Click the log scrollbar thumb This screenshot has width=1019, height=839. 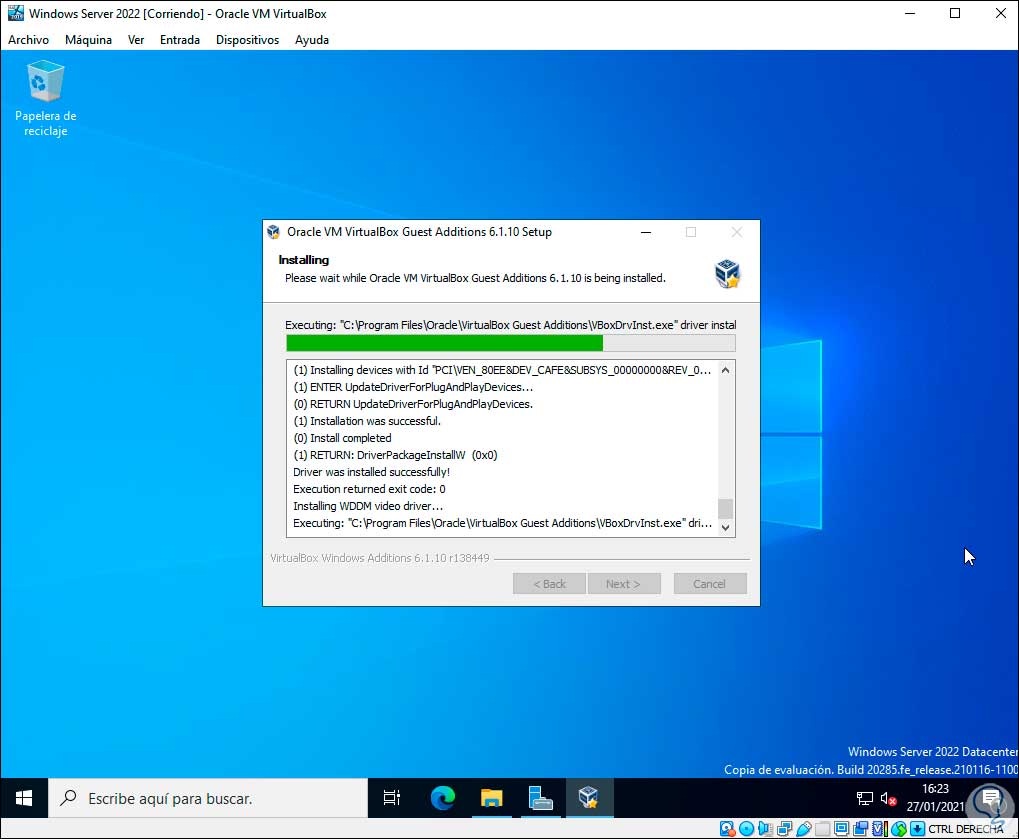tap(726, 508)
